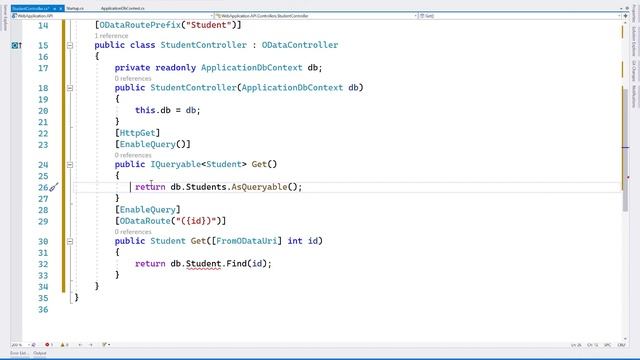The image size is (640, 360).
Task: Click "AsQueryable" on line 26
Action: [259, 187]
